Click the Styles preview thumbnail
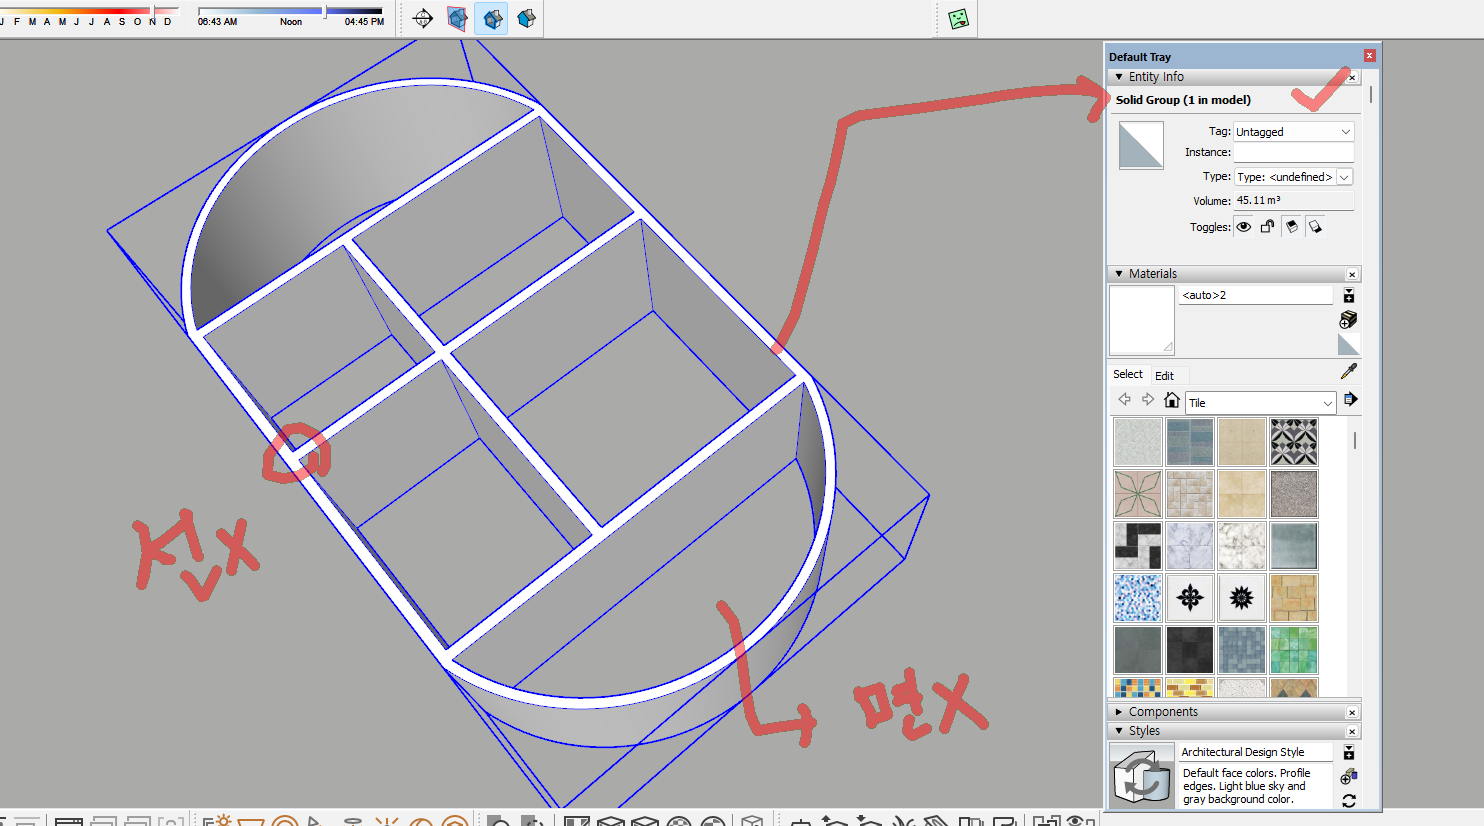The height and width of the screenshot is (826, 1484). click(1142, 775)
